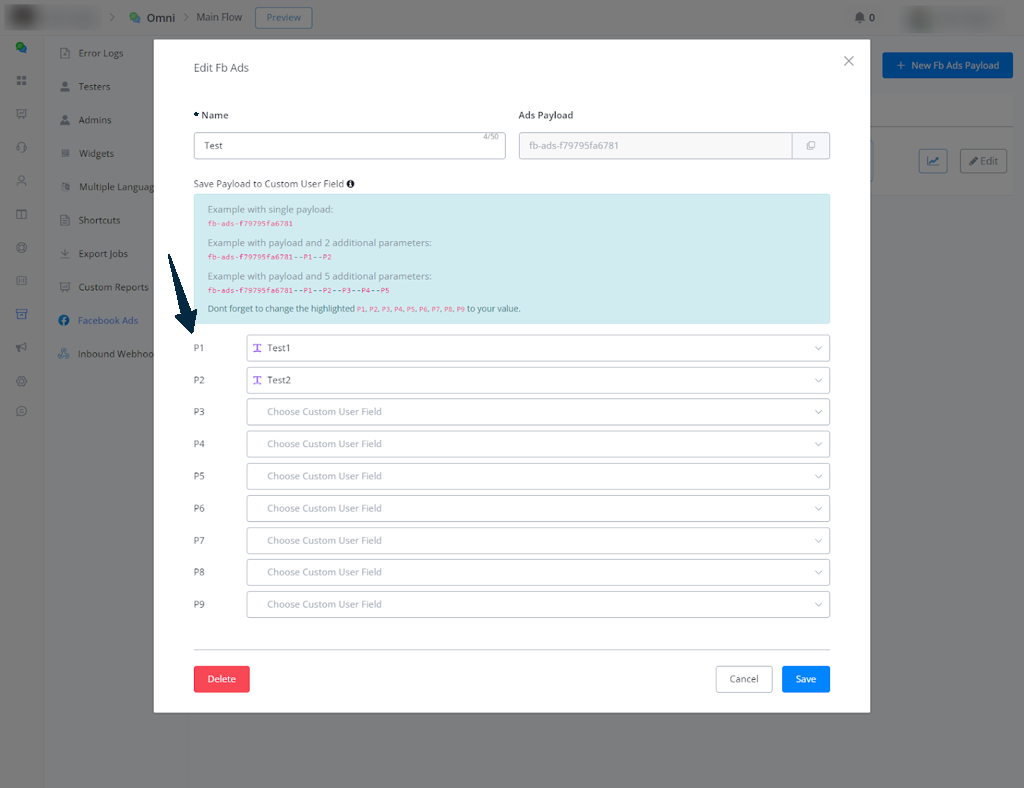Close the Edit Fb Ads dialog
This screenshot has width=1024, height=788.
pos(848,61)
